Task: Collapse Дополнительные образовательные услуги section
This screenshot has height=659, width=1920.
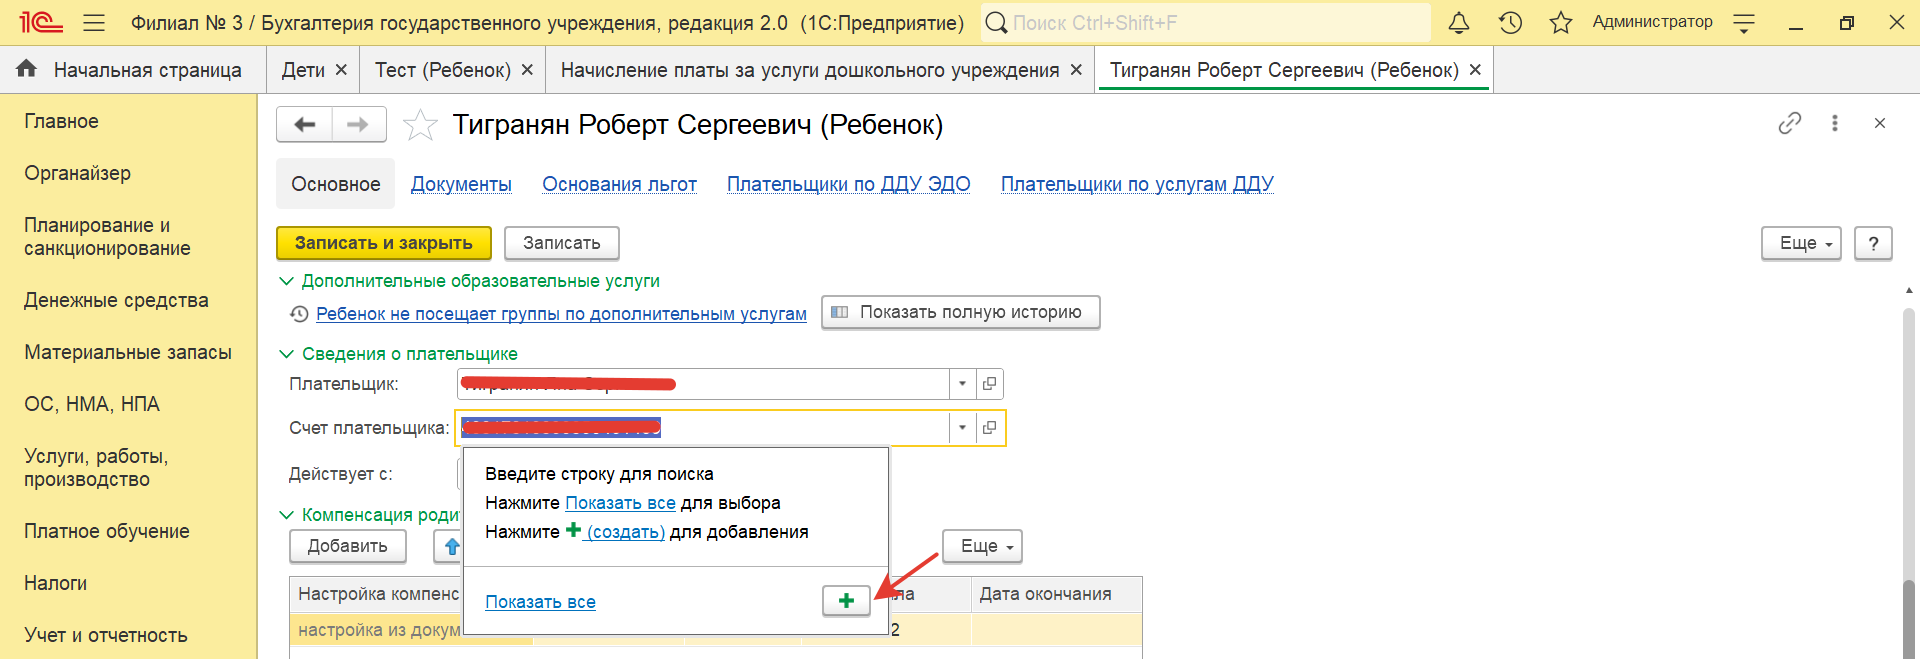Action: tap(287, 282)
